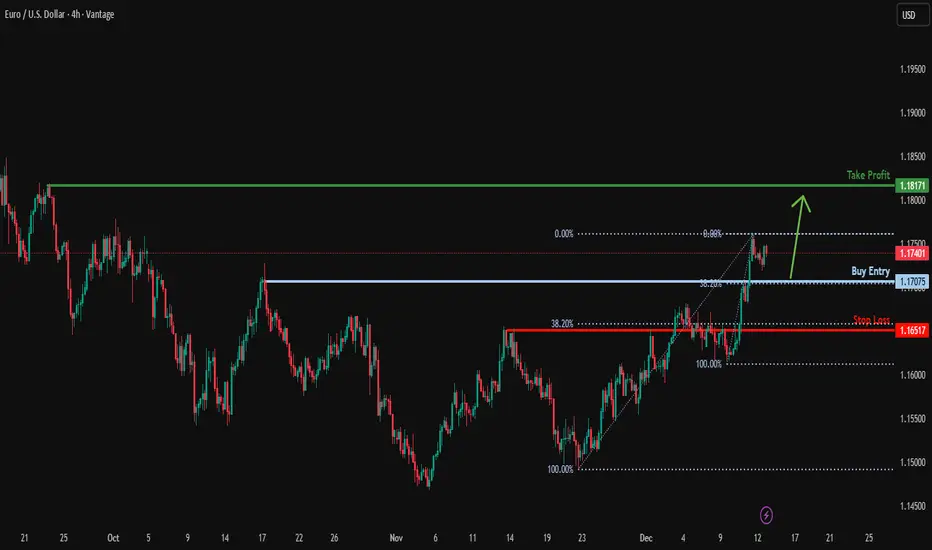Click the 19 date label on time axis
Screen dimensions: 932x550
click(547, 538)
